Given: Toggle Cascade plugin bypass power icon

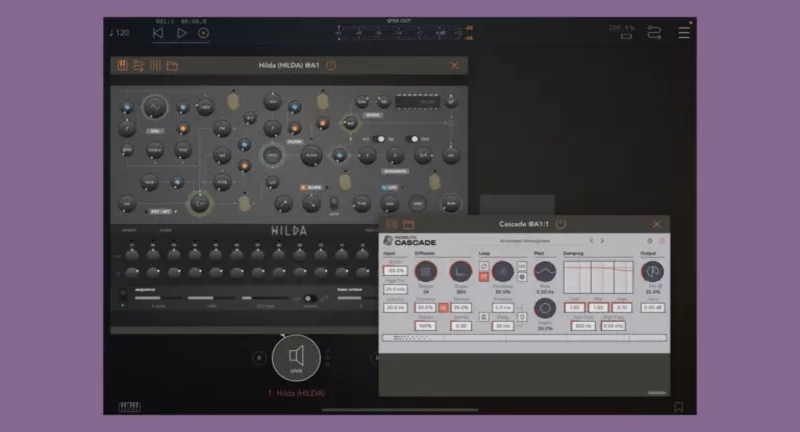Looking at the screenshot, I should [560, 224].
